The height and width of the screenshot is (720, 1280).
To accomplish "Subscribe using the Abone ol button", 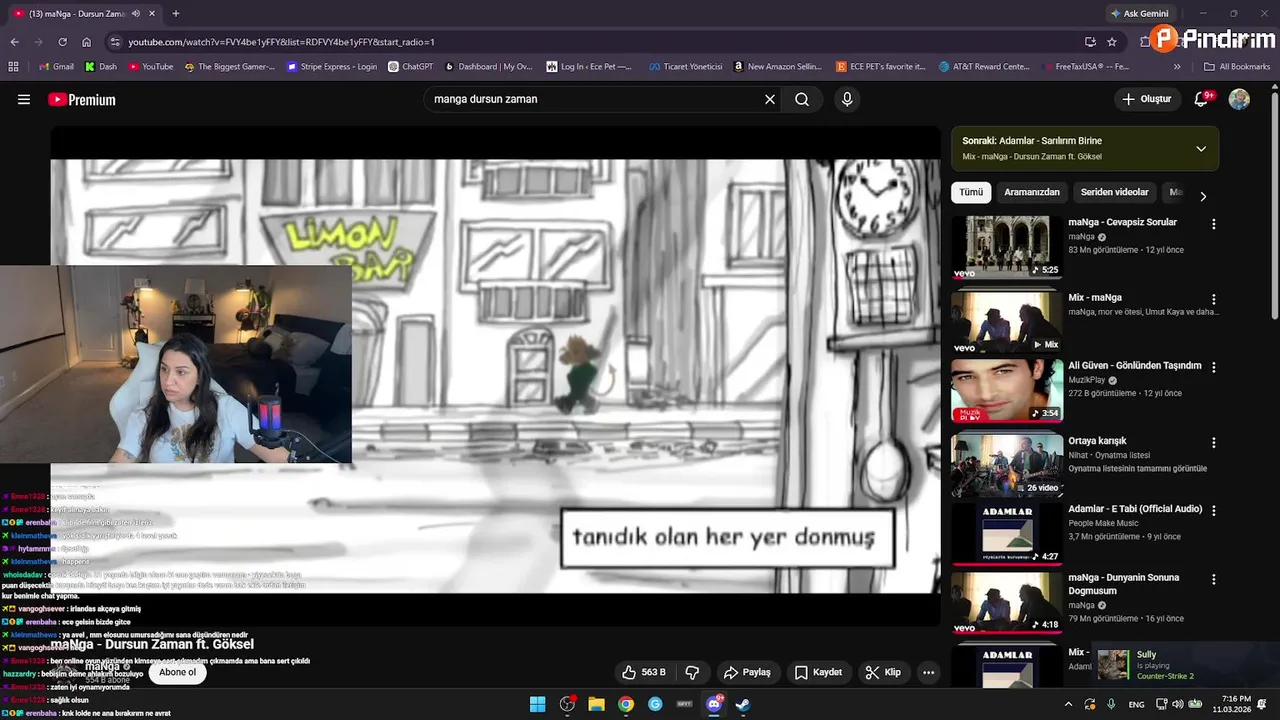I will 177,672.
